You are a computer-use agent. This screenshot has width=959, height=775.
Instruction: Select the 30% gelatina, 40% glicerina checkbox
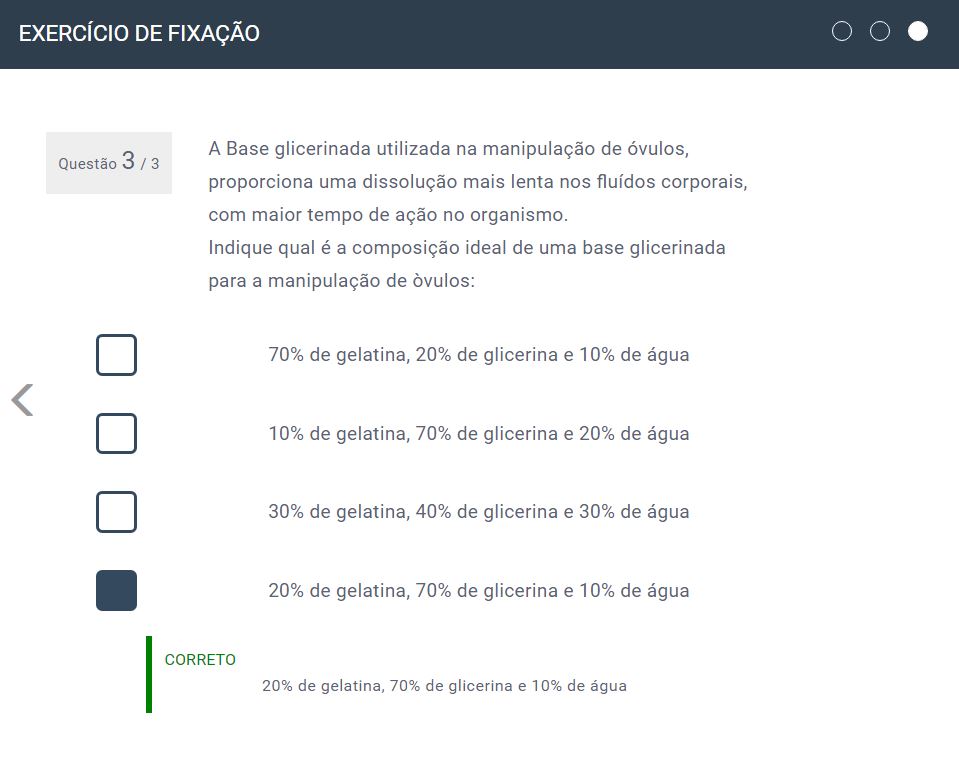coord(116,512)
